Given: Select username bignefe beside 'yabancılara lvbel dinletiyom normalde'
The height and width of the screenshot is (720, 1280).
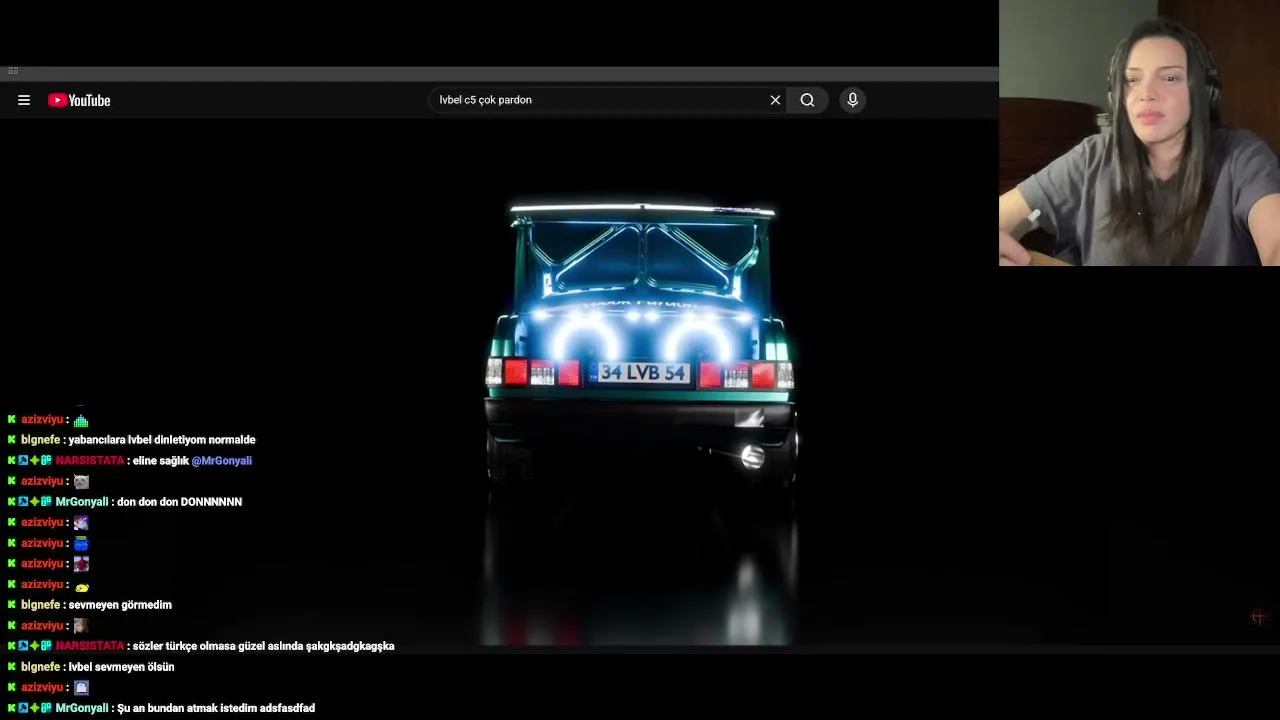Looking at the screenshot, I should coord(40,440).
